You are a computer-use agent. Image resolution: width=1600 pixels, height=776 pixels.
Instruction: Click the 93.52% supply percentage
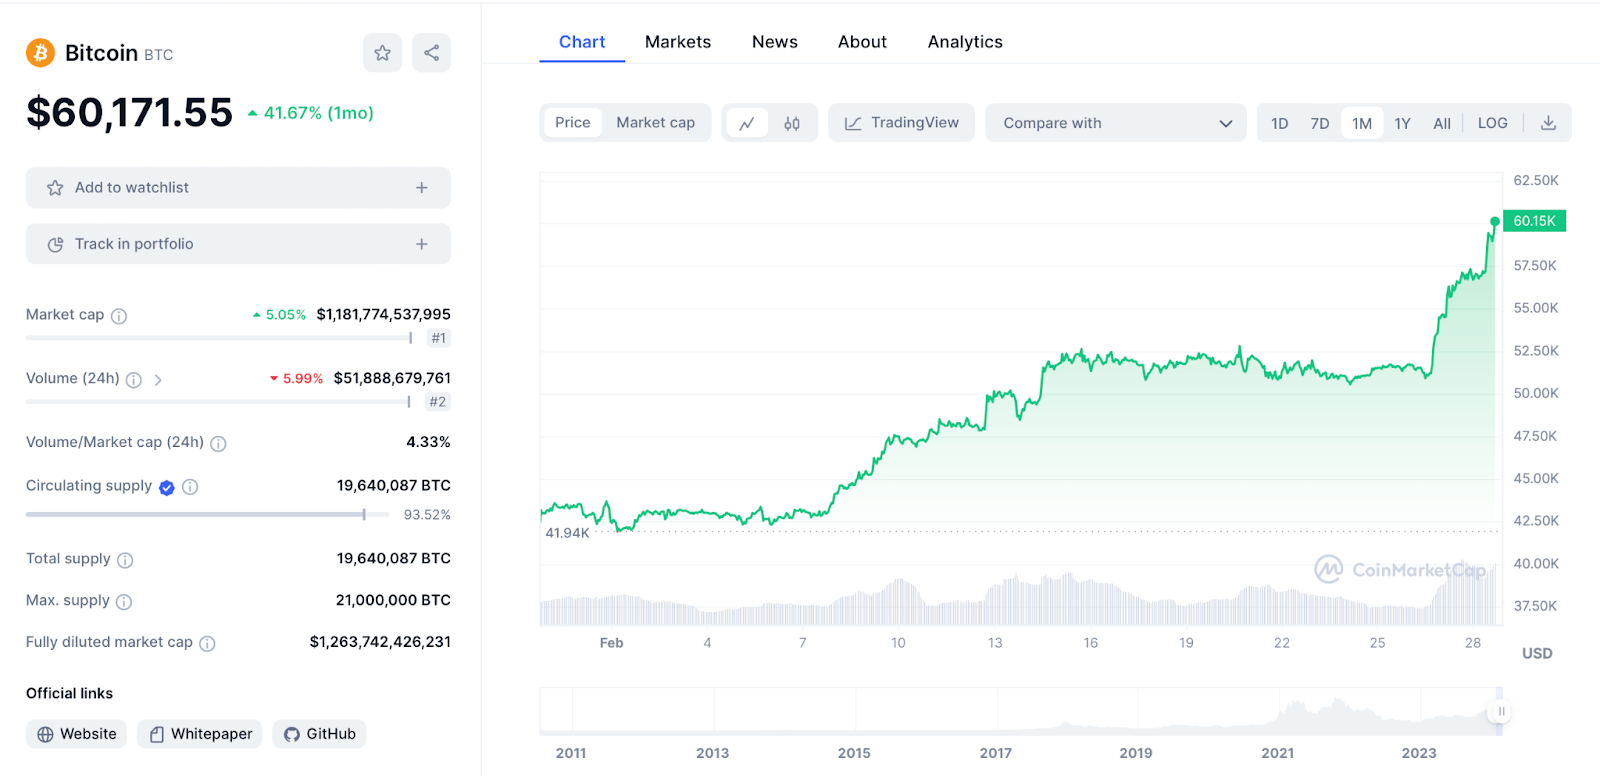(x=427, y=515)
